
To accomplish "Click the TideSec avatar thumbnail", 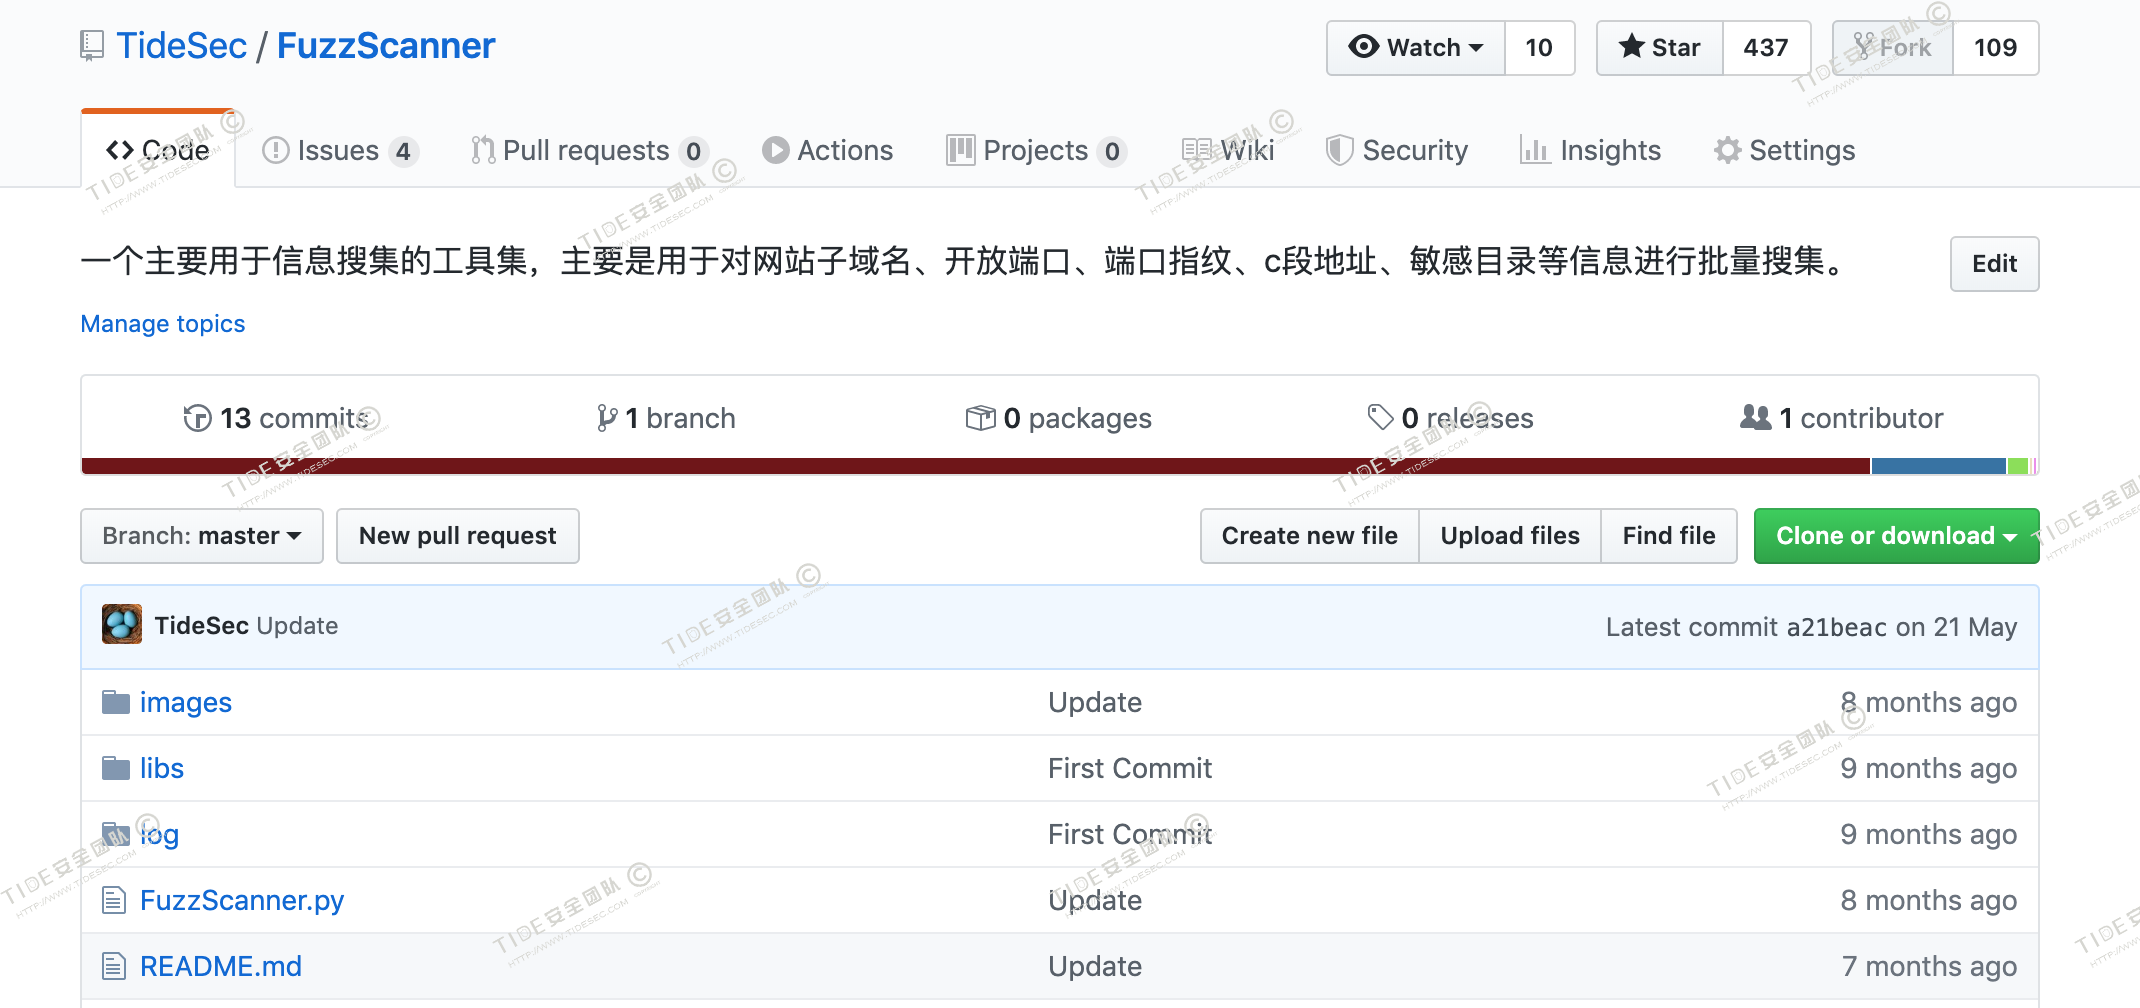I will [122, 625].
